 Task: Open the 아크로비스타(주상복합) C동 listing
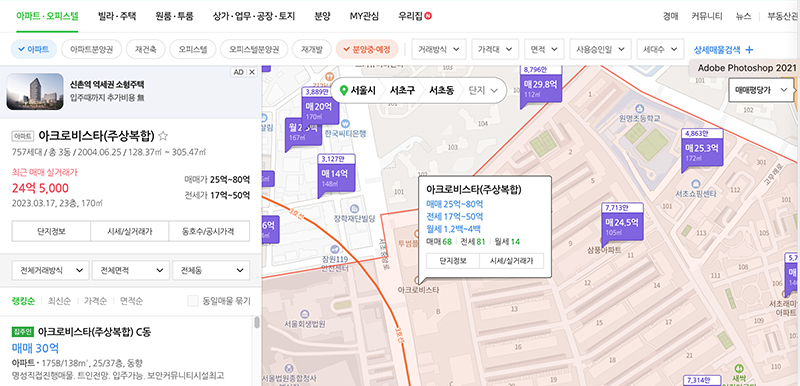94,332
